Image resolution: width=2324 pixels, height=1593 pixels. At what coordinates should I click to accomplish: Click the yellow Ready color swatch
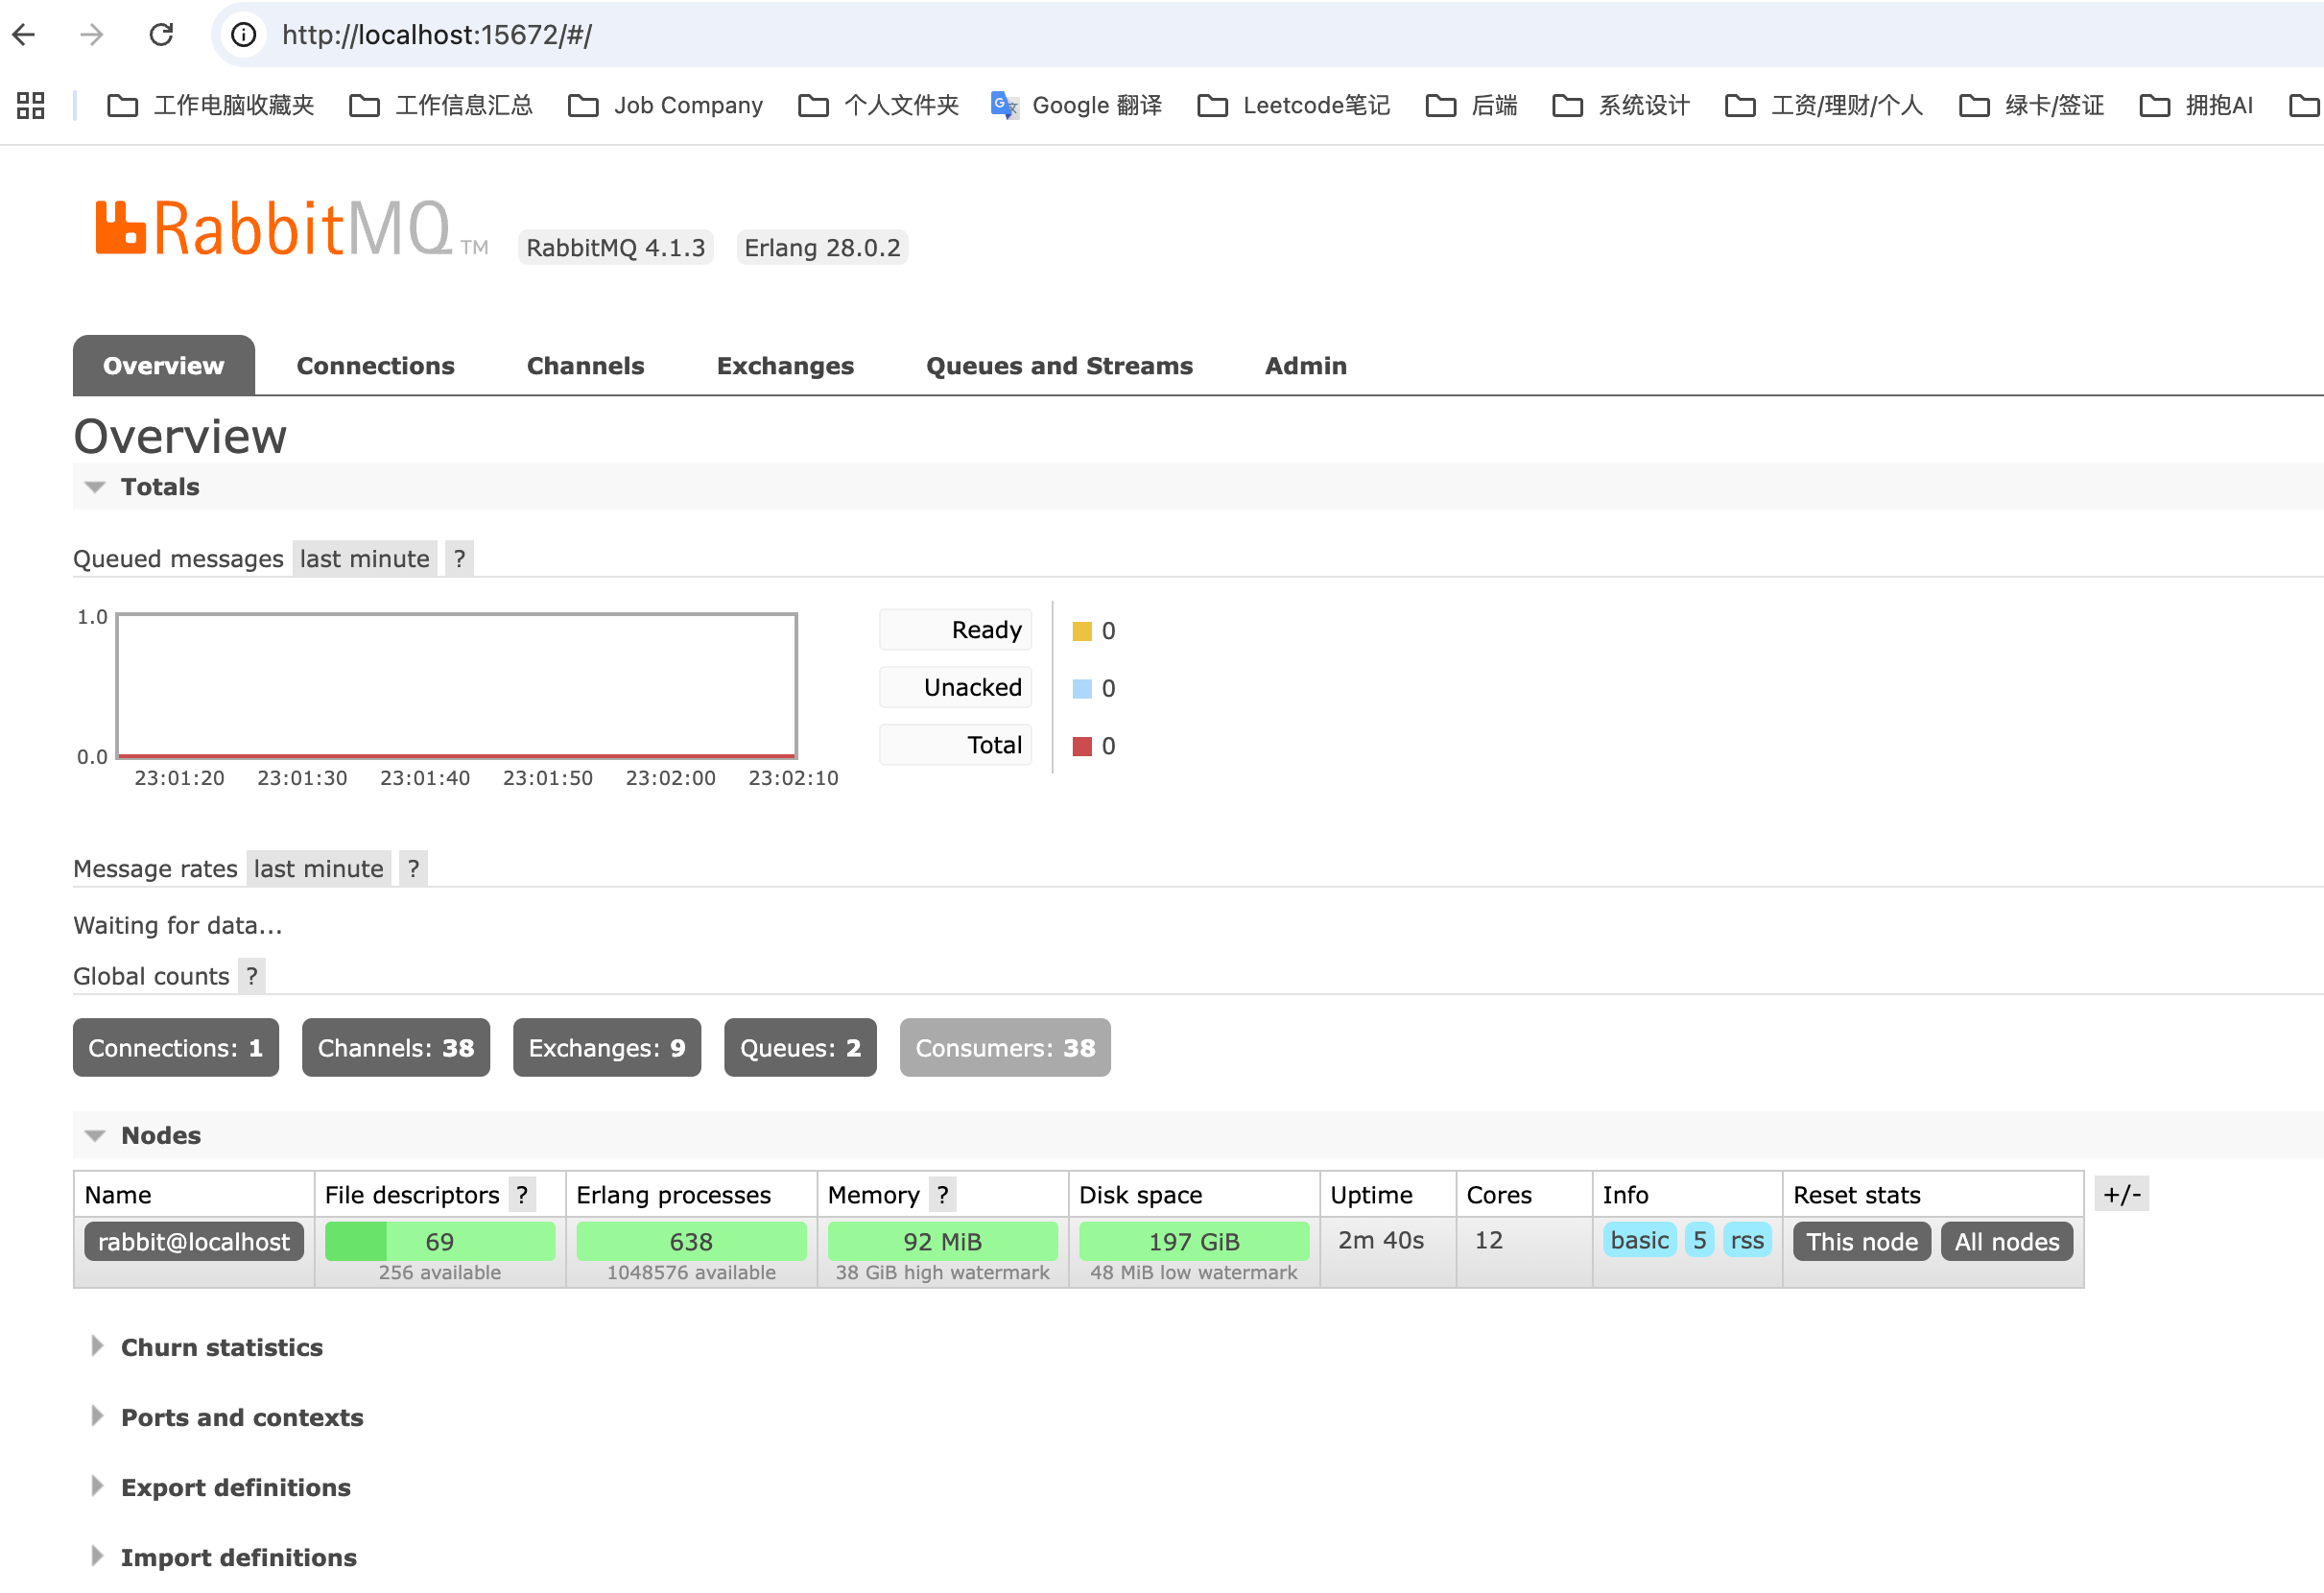click(1082, 631)
